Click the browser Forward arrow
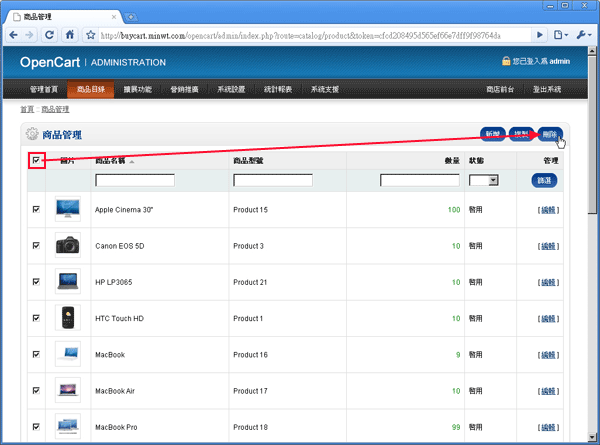 [x=29, y=35]
